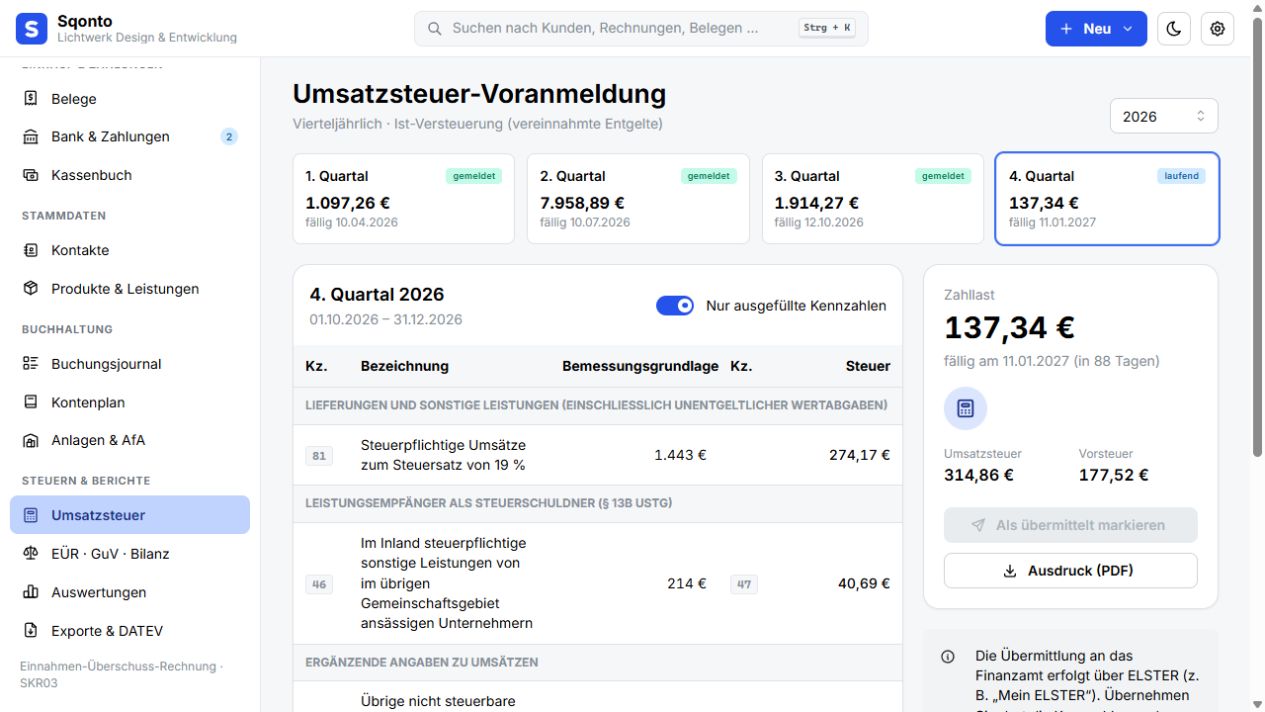Click the badge 2 on Bank & Zahlungen

coord(229,137)
